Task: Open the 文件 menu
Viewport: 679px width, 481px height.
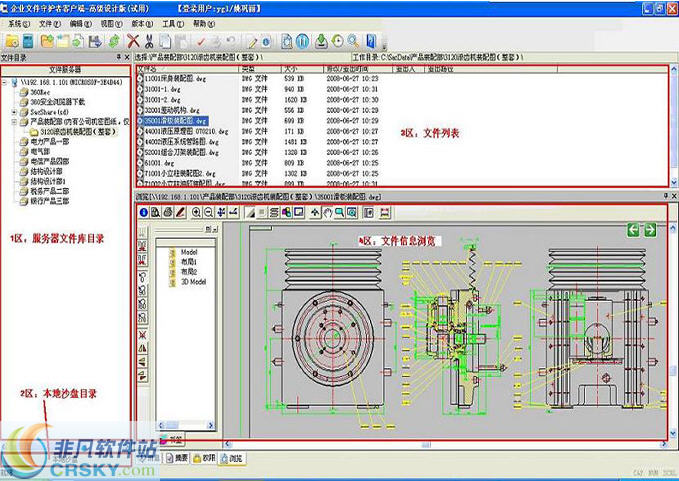Action: tap(50, 24)
